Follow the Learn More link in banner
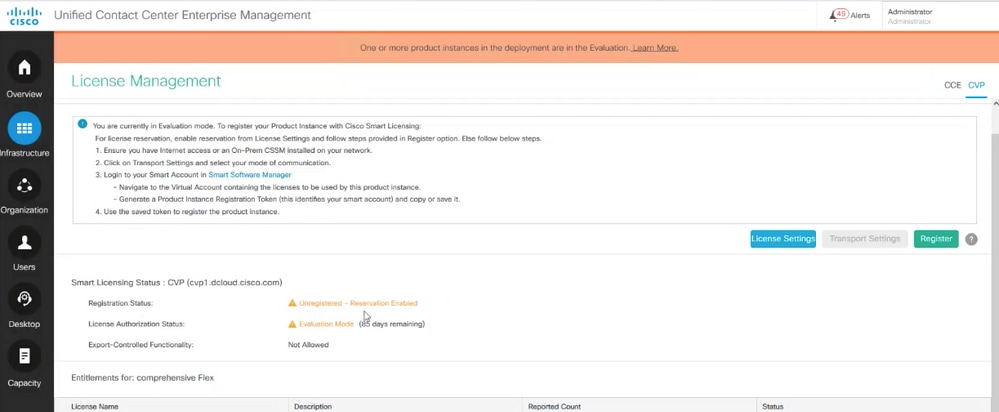The image size is (999, 412). coord(655,48)
